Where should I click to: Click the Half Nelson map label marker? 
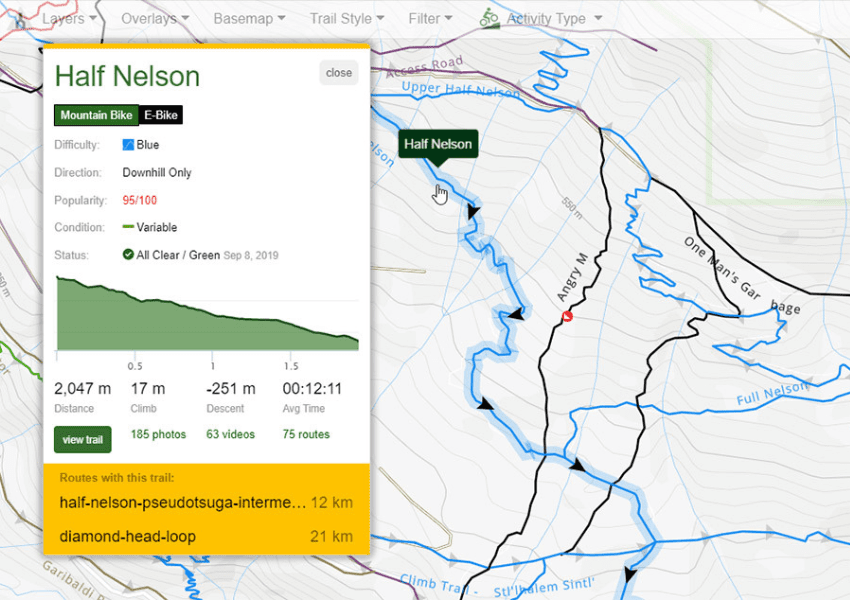click(x=438, y=145)
